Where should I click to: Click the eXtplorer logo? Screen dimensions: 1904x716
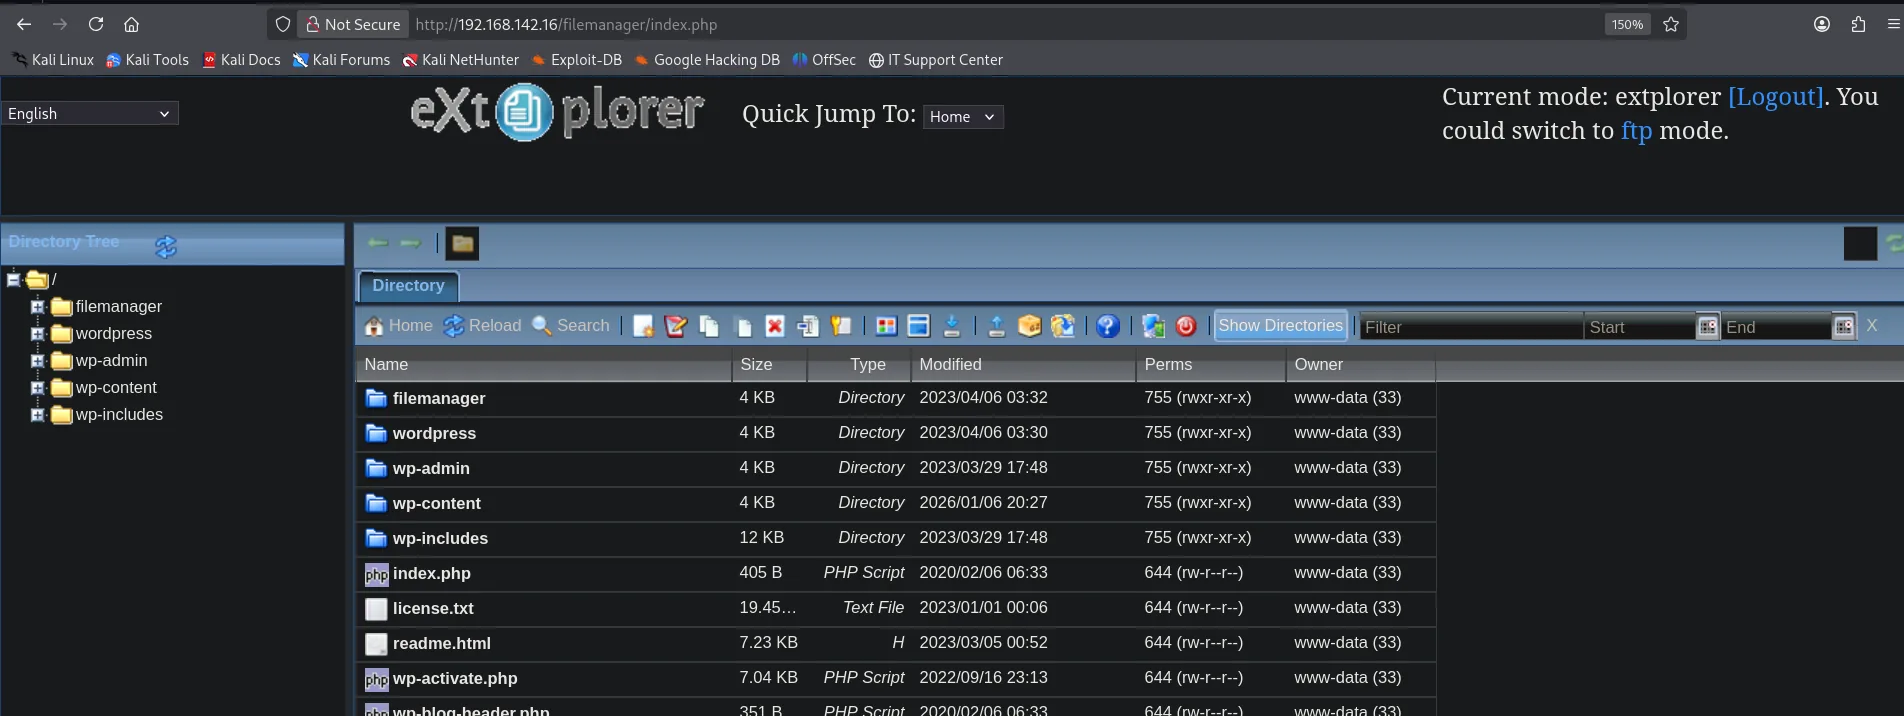click(557, 111)
